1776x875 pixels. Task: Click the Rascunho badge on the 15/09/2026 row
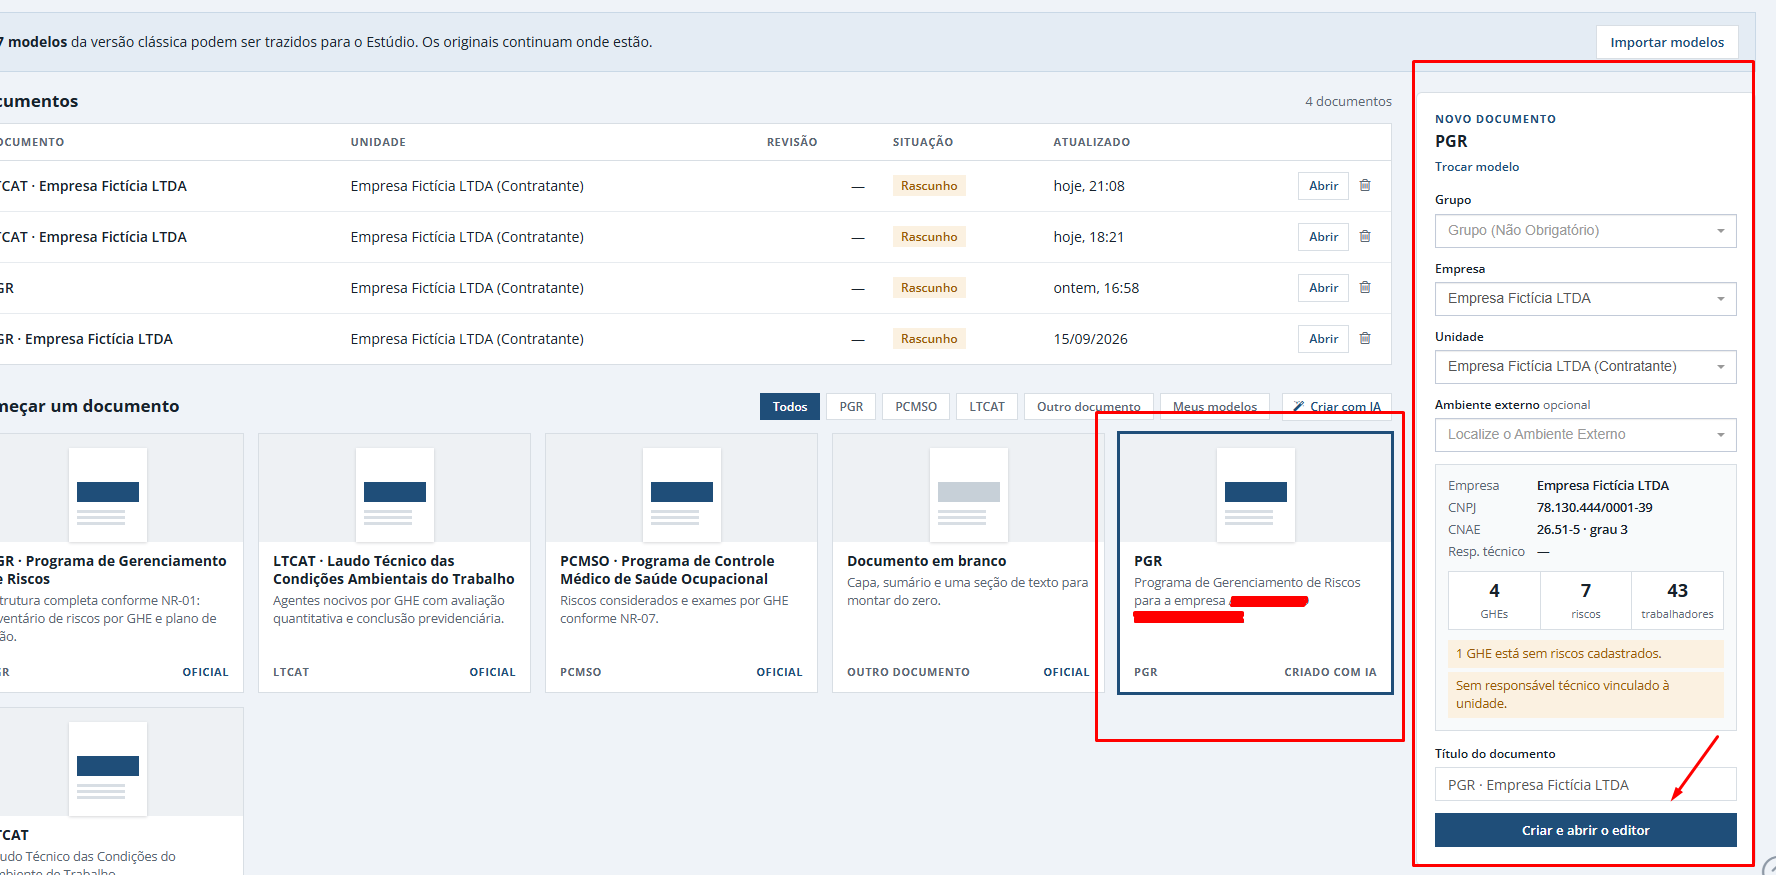(929, 339)
